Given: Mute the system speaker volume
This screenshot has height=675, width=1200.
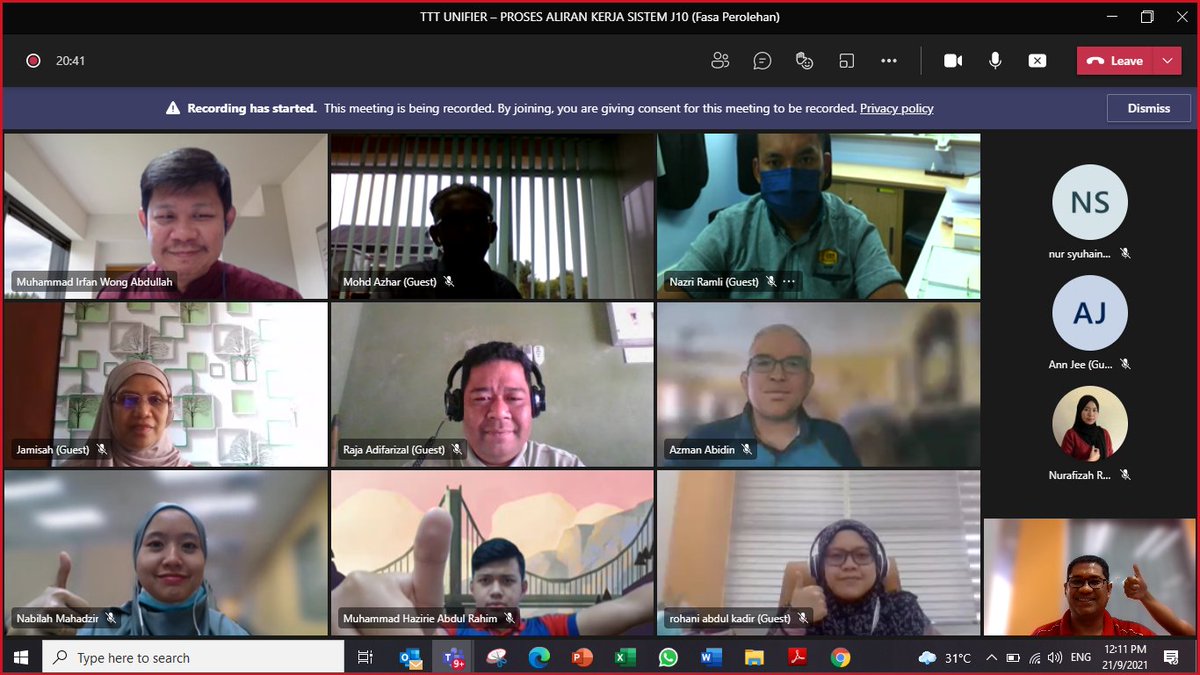Looking at the screenshot, I should 1053,657.
